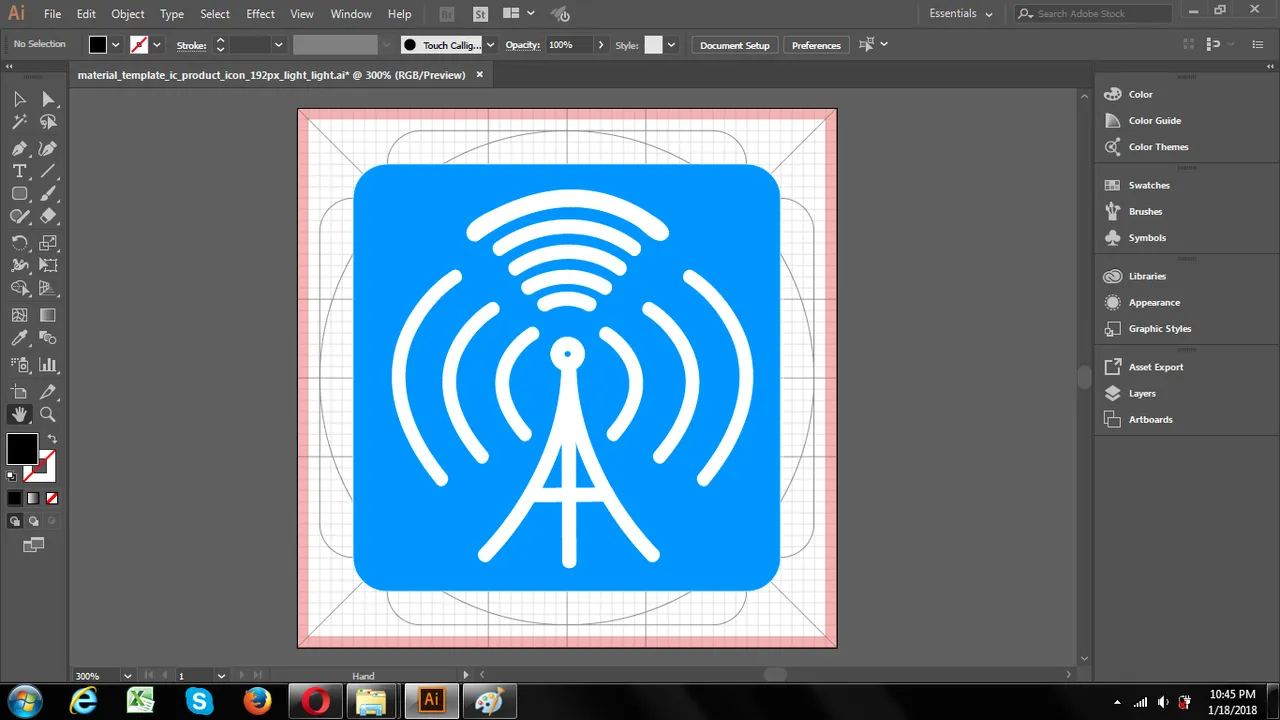
Task: Open Adobe Bridge via Br icon
Action: click(x=447, y=14)
